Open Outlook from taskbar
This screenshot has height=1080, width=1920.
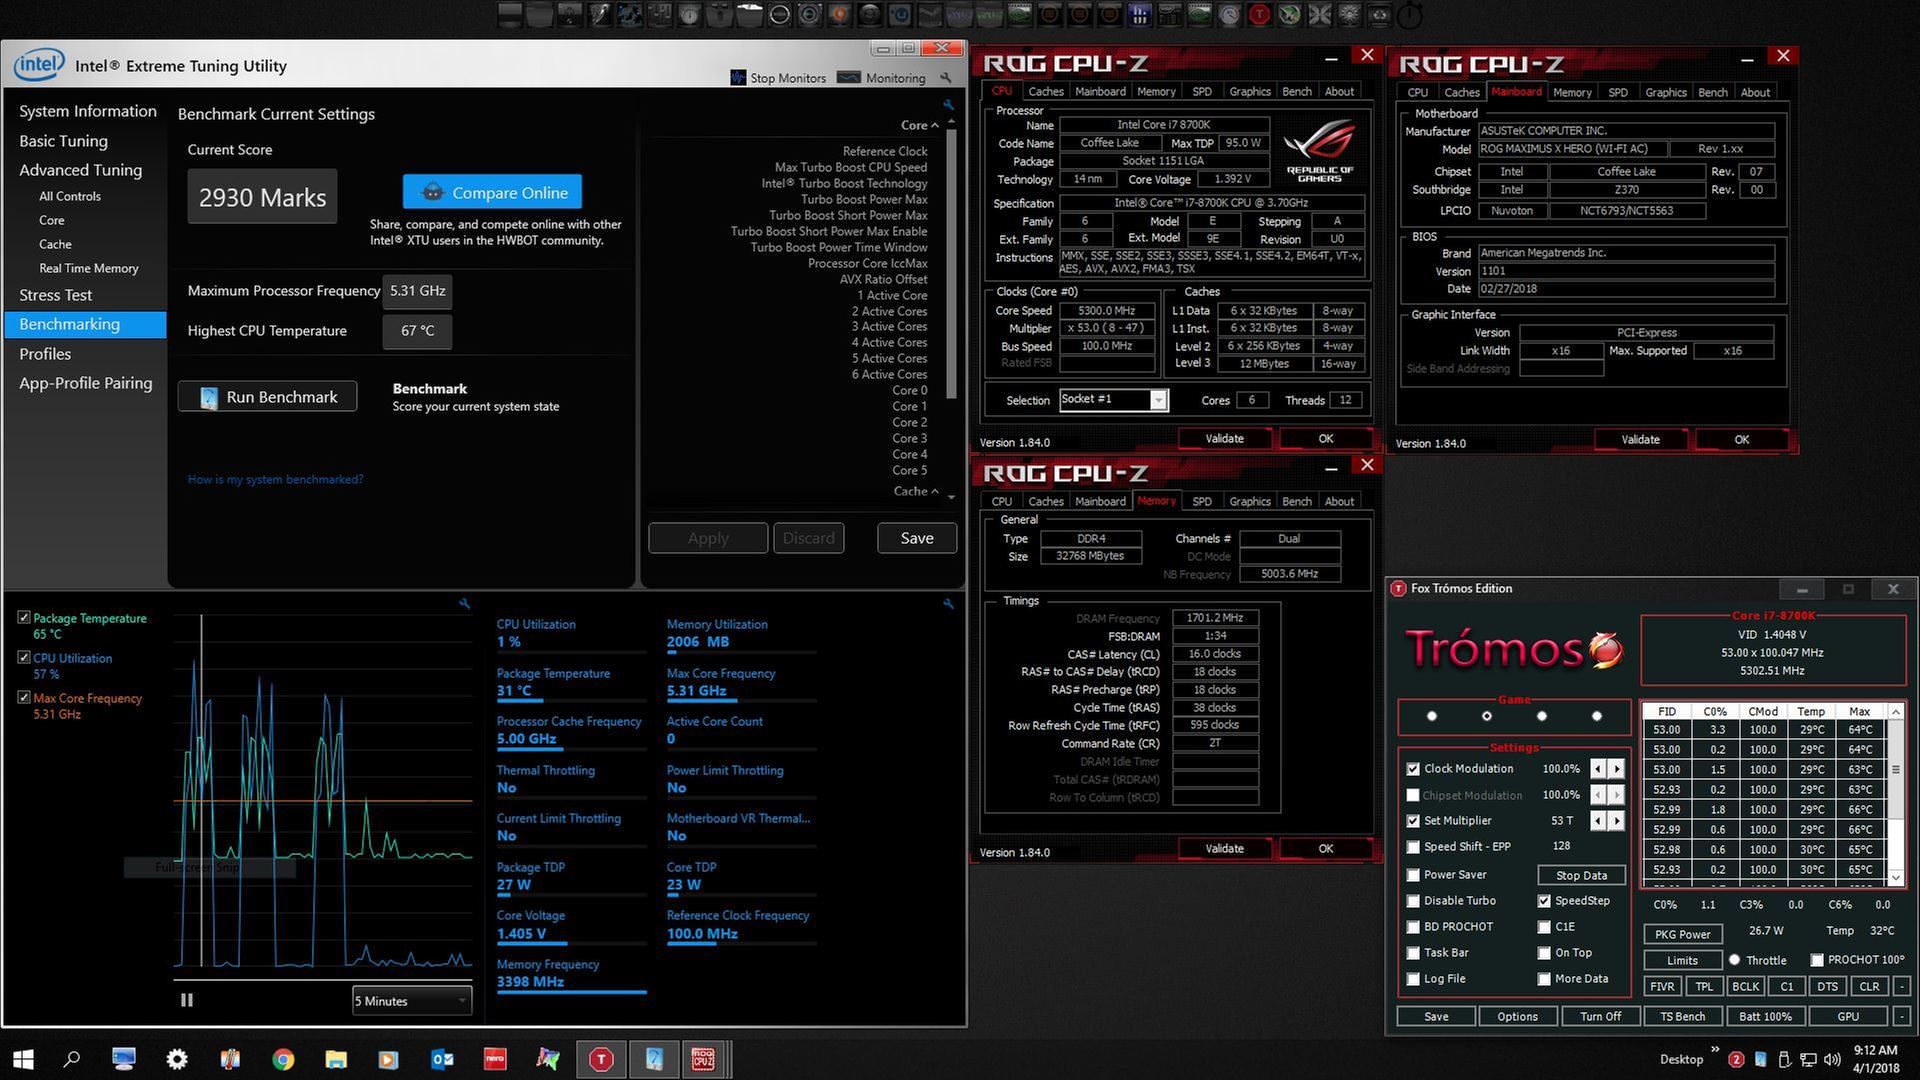(442, 1059)
